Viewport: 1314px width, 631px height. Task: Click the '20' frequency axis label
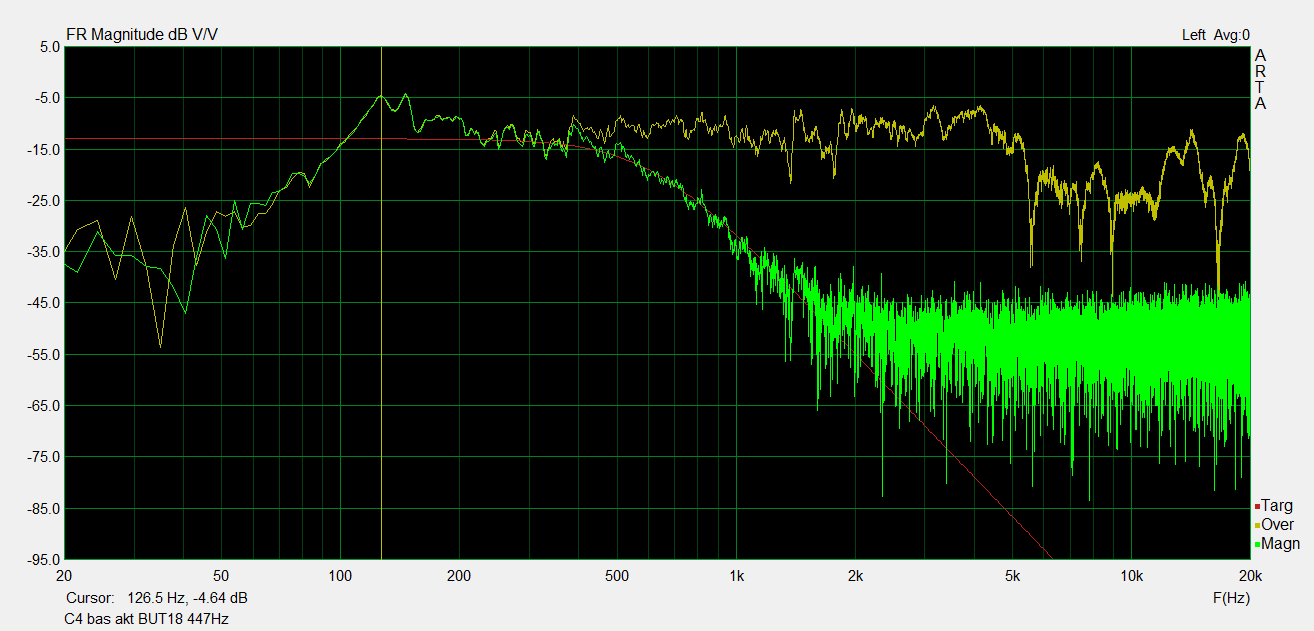[64, 576]
